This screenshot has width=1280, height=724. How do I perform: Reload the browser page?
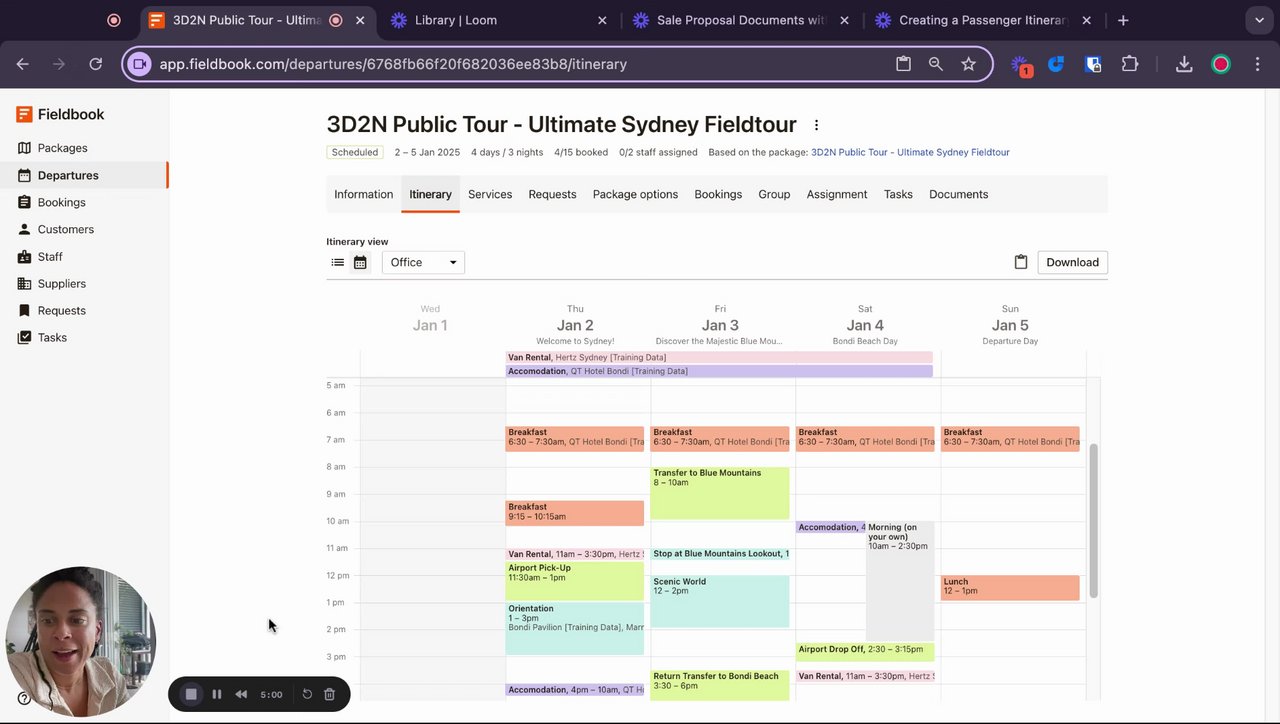(95, 64)
